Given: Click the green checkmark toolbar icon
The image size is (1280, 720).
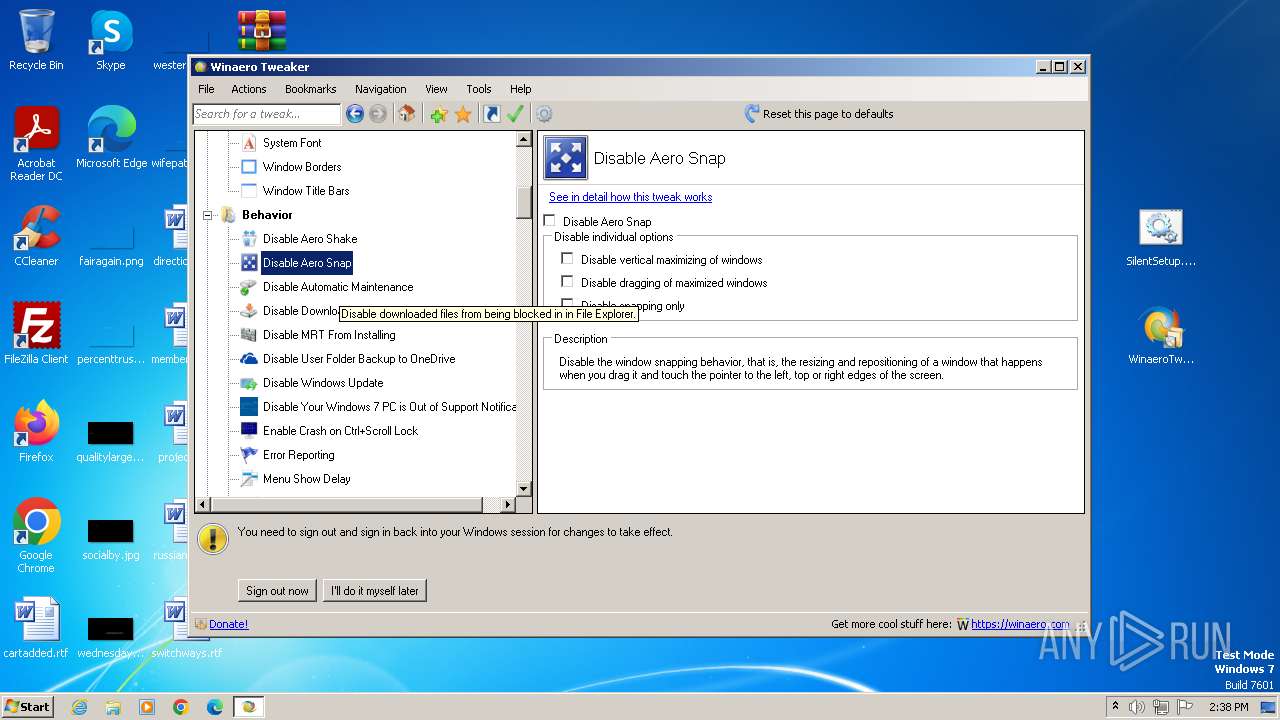Looking at the screenshot, I should click(x=515, y=114).
